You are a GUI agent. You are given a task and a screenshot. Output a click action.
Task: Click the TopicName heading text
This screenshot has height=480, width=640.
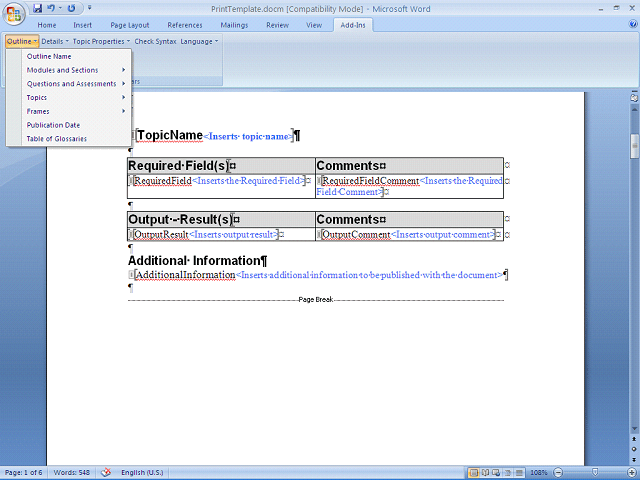click(x=170, y=135)
